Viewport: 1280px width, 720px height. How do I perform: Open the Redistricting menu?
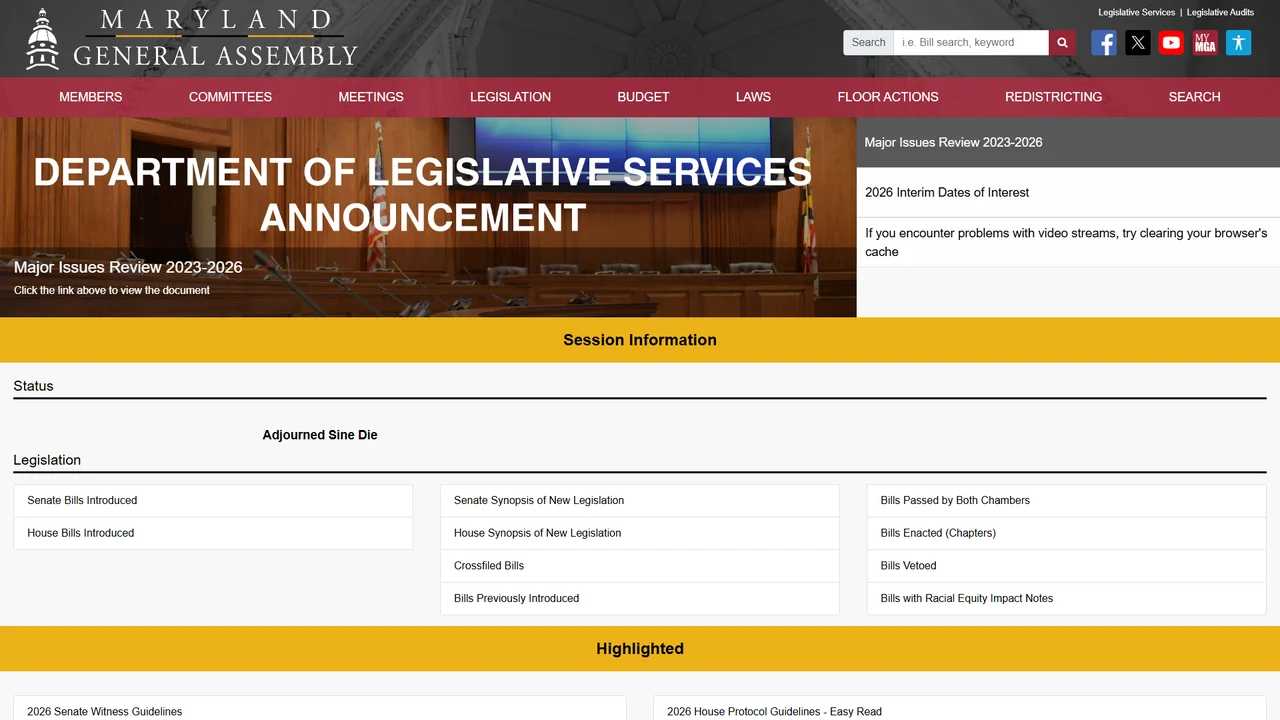point(1053,97)
